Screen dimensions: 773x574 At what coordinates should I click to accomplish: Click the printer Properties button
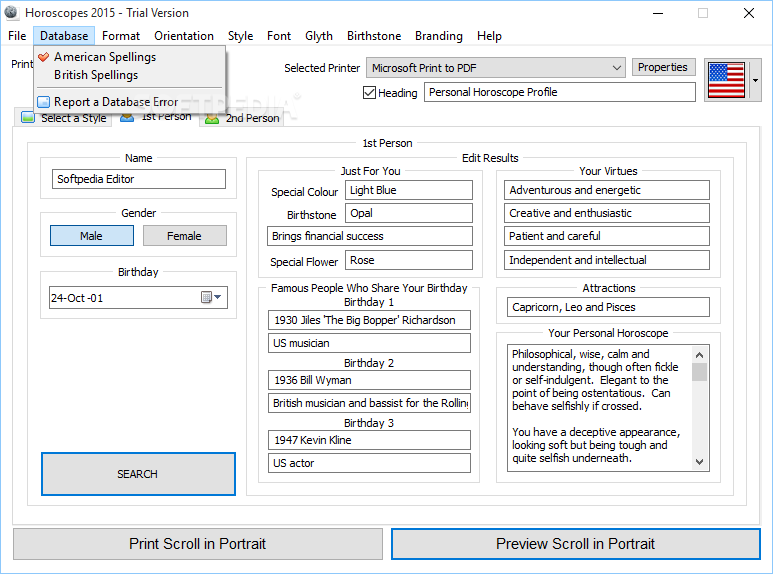click(x=663, y=67)
